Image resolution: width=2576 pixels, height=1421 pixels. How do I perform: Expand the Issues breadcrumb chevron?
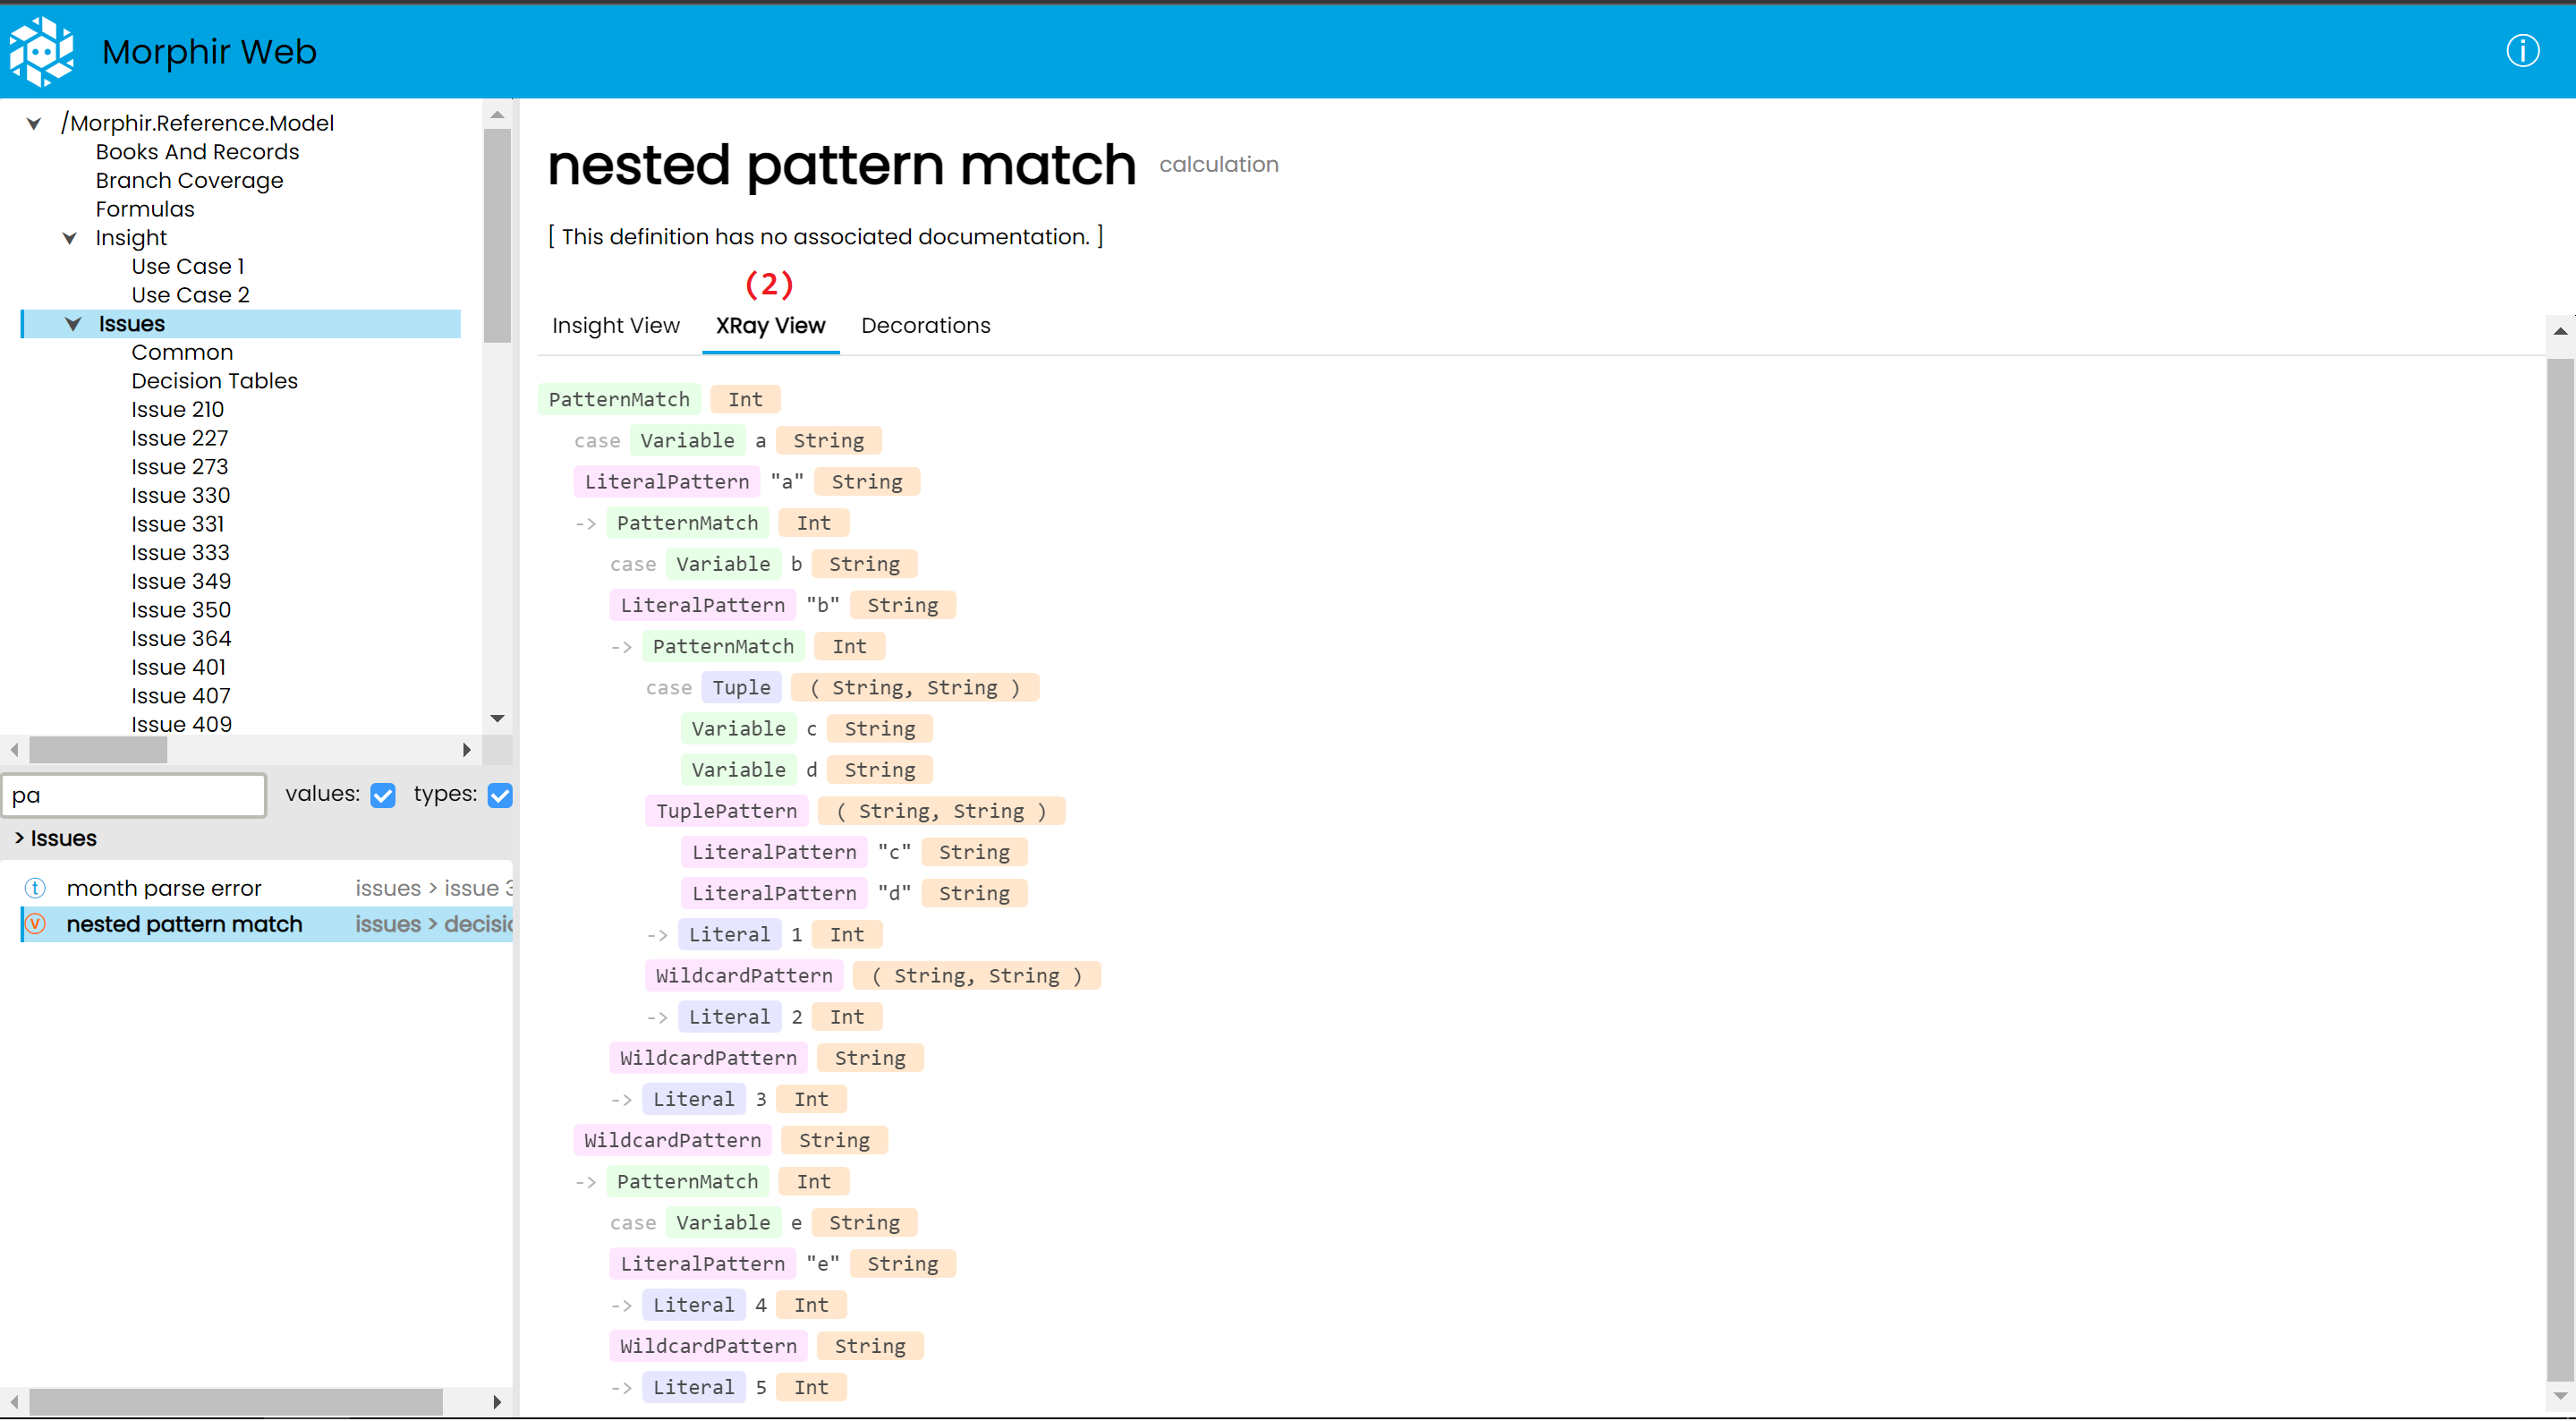[19, 839]
